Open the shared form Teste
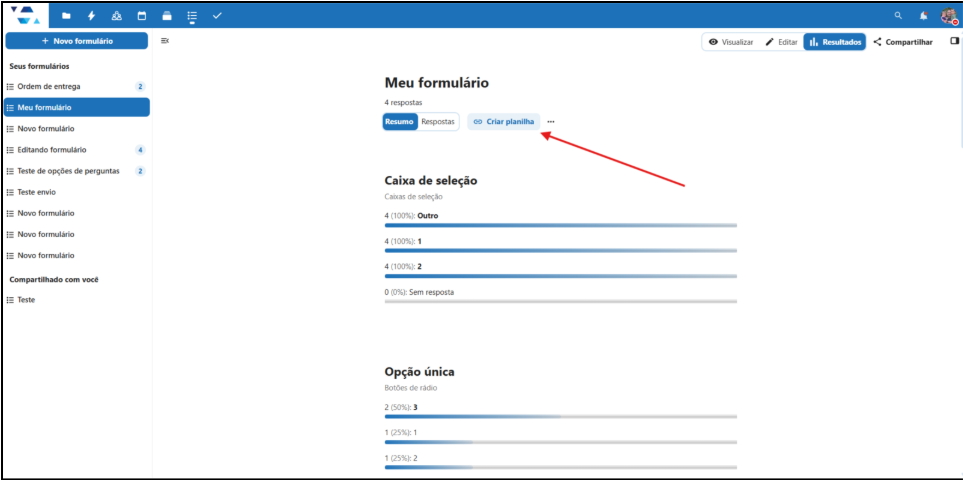The image size is (963, 480). click(x=26, y=300)
